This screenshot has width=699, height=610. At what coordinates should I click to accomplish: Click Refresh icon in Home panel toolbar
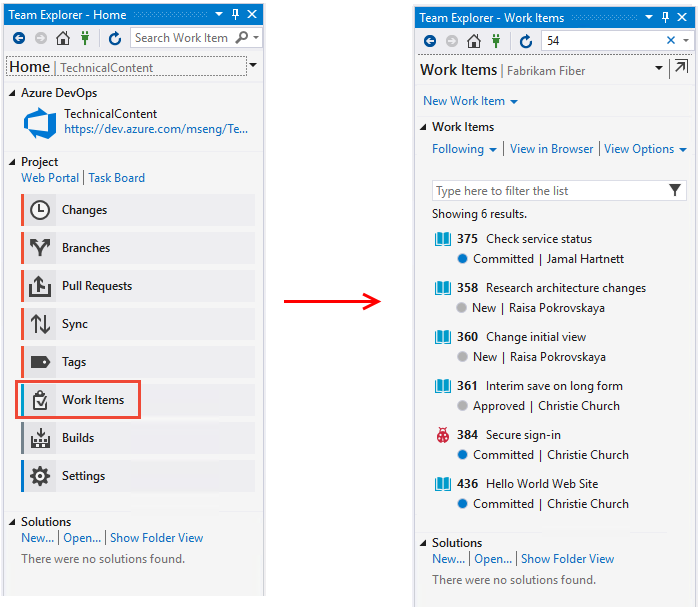(115, 38)
